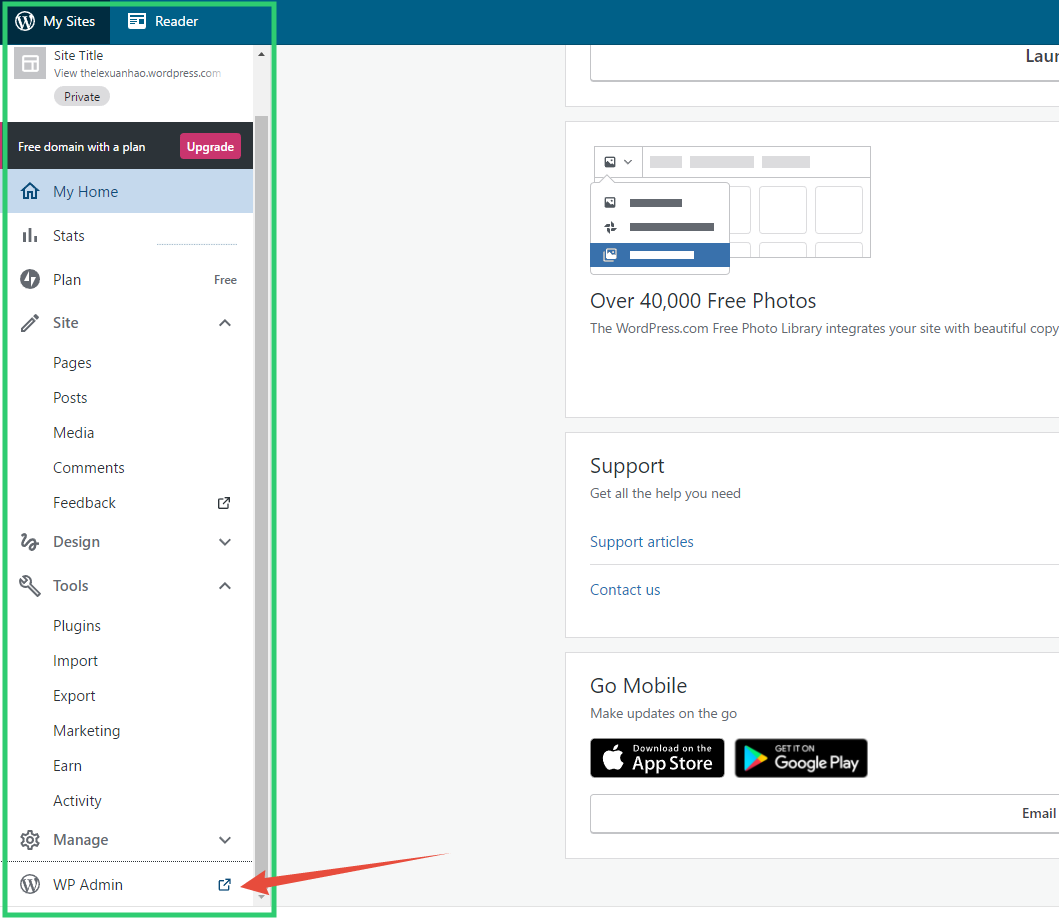Click the dropdown chevron in photo illustration toolbar
The width and height of the screenshot is (1059, 919).
tap(628, 162)
